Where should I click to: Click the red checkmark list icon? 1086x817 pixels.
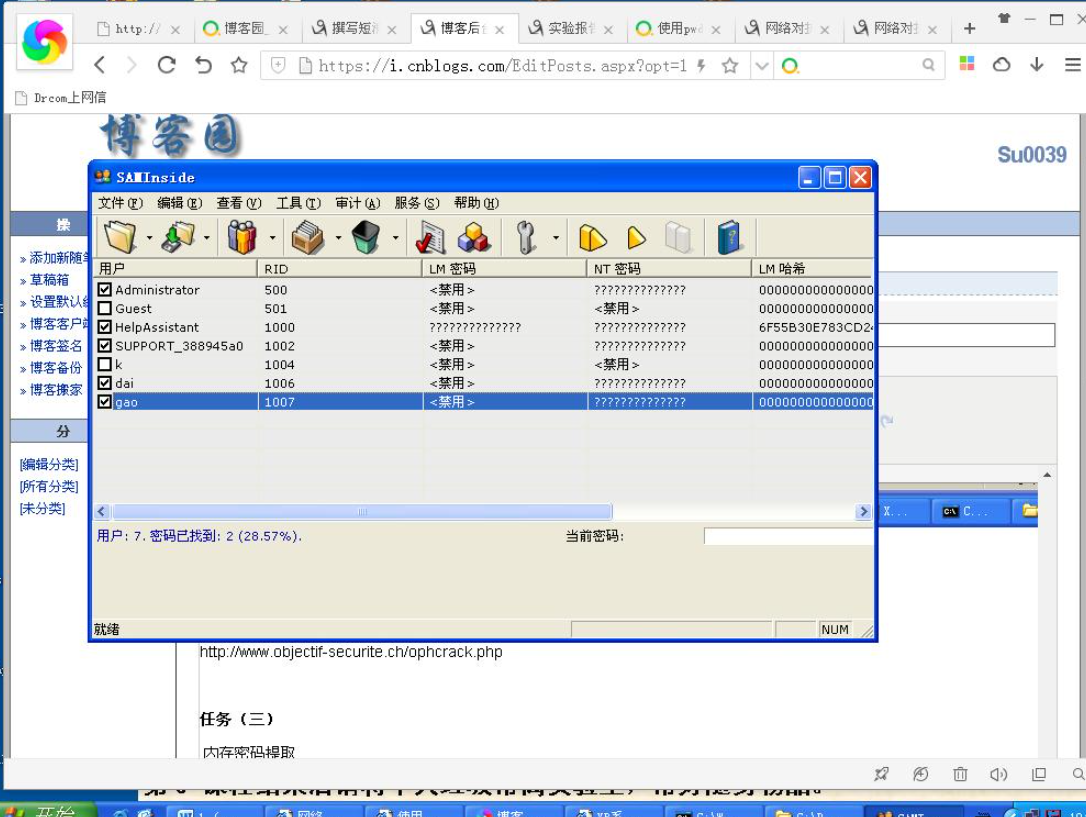click(x=431, y=237)
